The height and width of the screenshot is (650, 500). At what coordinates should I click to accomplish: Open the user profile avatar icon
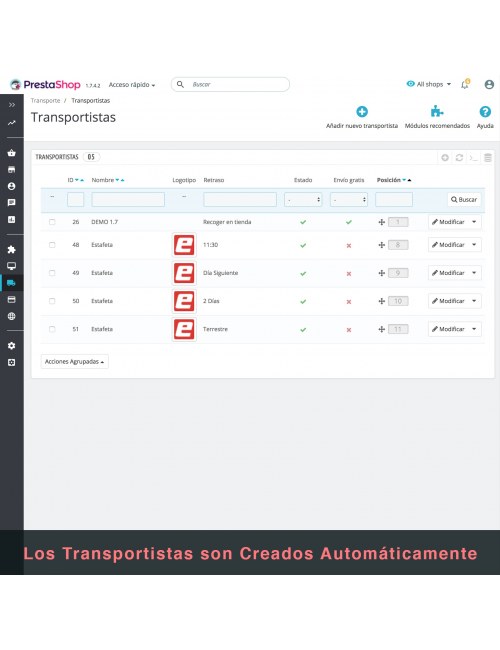tap(489, 85)
